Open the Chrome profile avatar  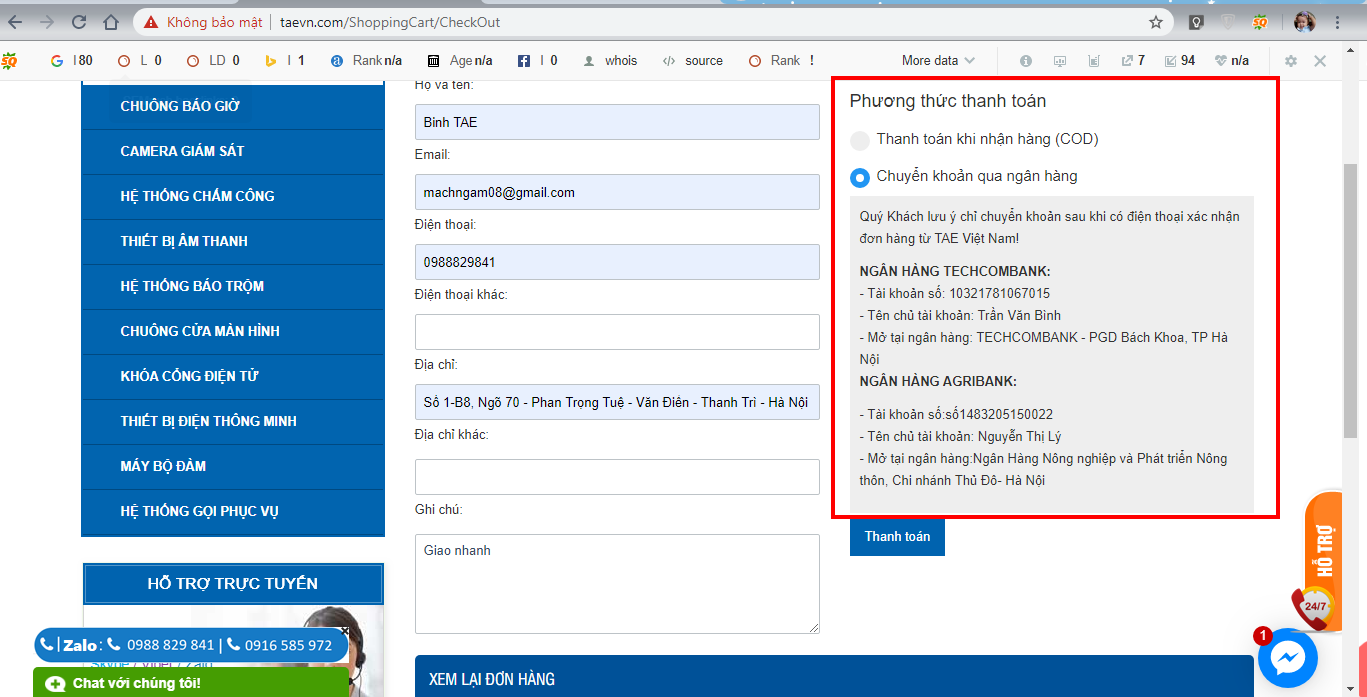pos(1304,22)
